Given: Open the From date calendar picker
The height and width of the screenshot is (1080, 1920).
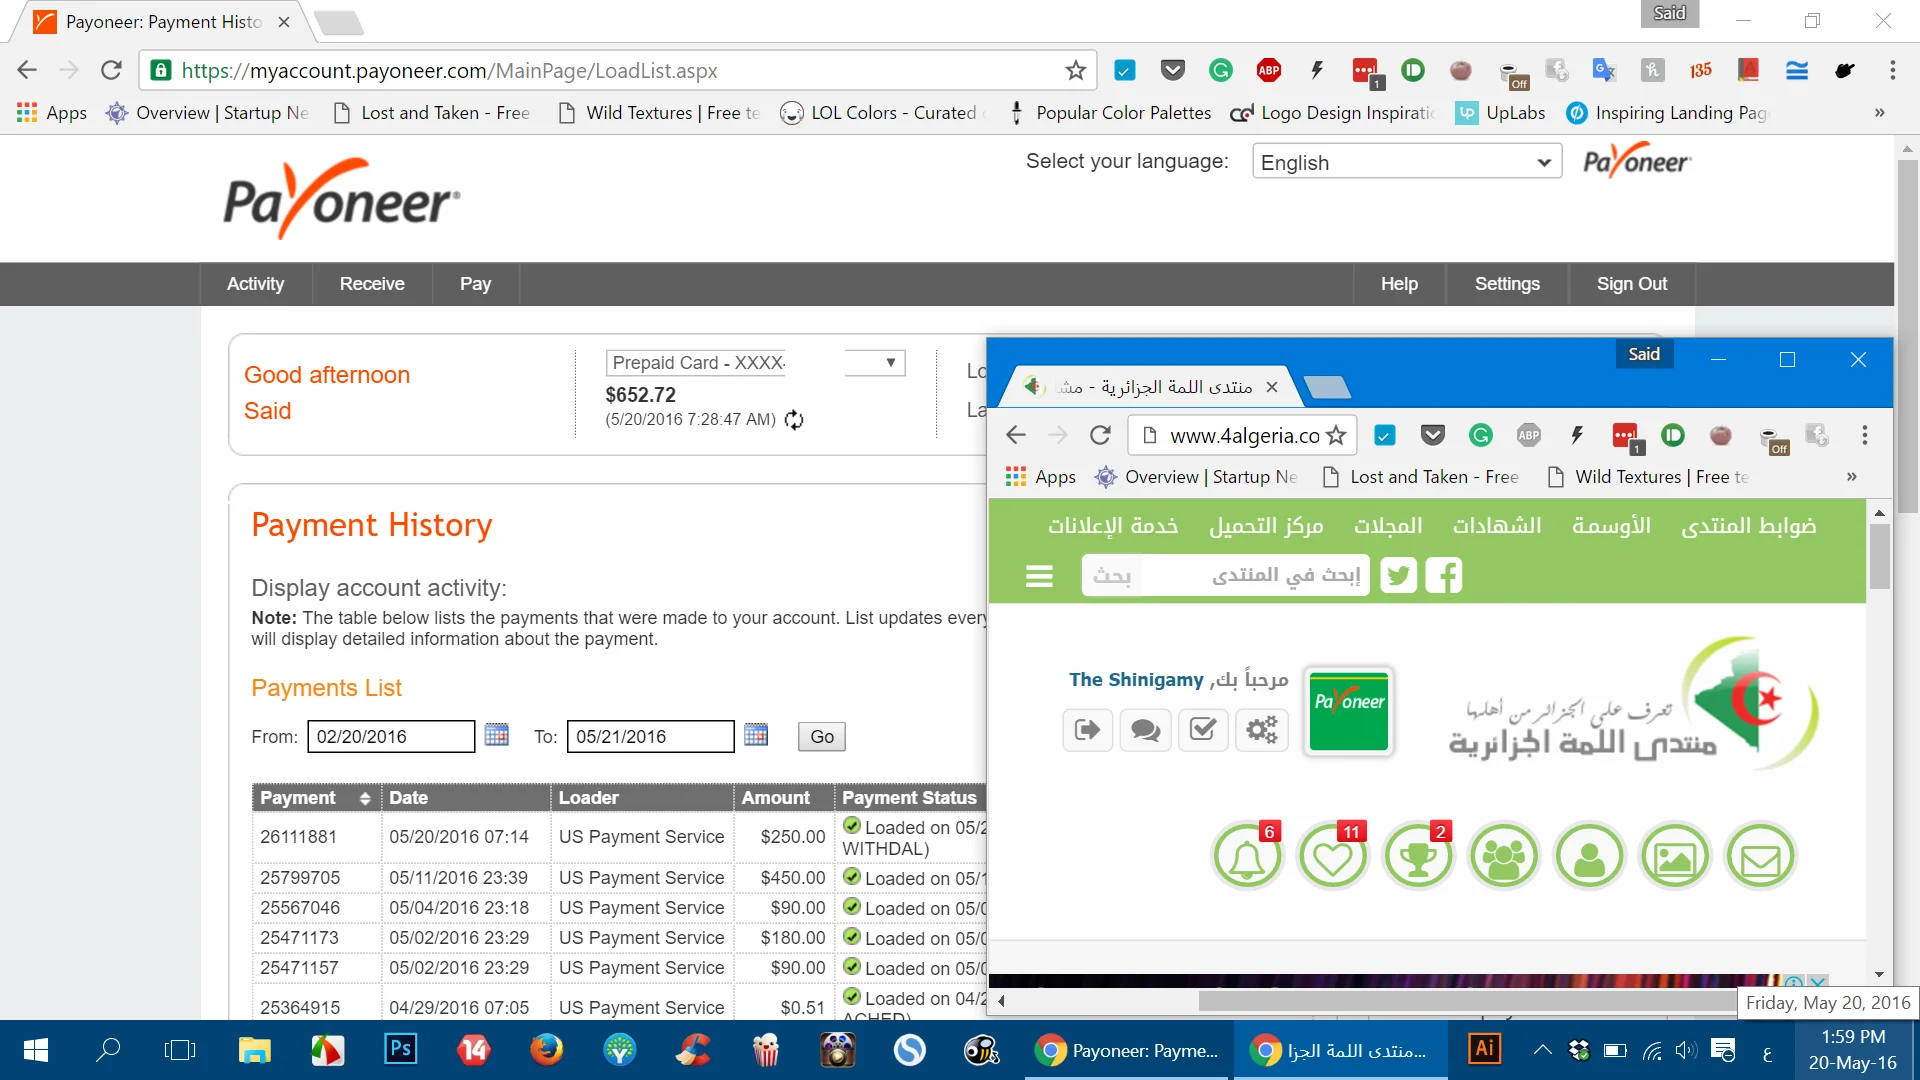Looking at the screenshot, I should pyautogui.click(x=497, y=735).
